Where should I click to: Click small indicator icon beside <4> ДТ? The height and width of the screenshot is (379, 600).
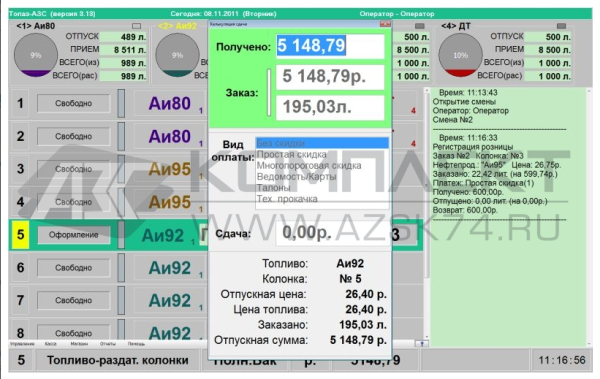(x=561, y=26)
